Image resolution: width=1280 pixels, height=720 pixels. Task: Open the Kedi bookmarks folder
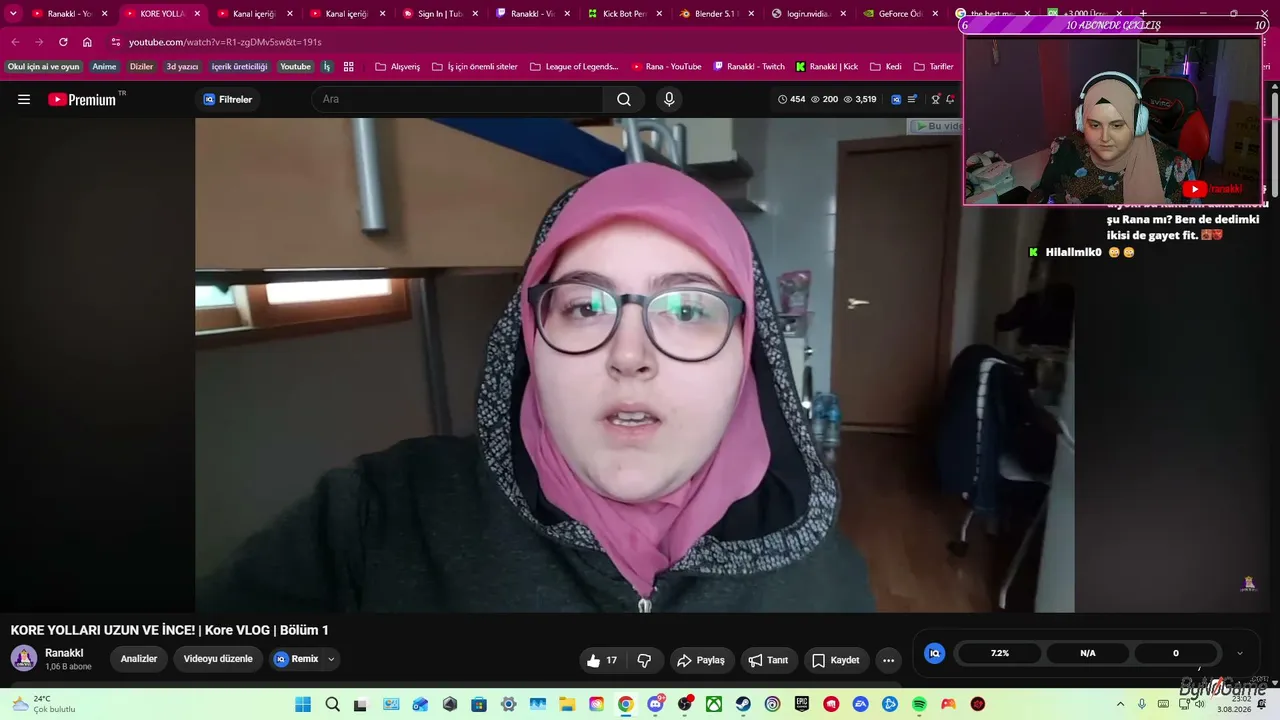pyautogui.click(x=886, y=67)
